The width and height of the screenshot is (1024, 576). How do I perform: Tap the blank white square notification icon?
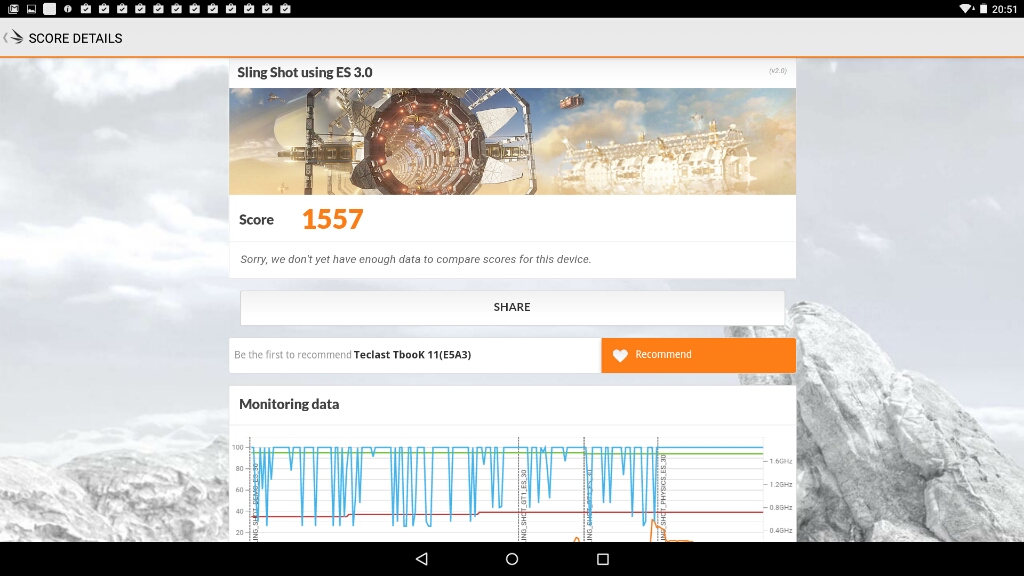50,8
